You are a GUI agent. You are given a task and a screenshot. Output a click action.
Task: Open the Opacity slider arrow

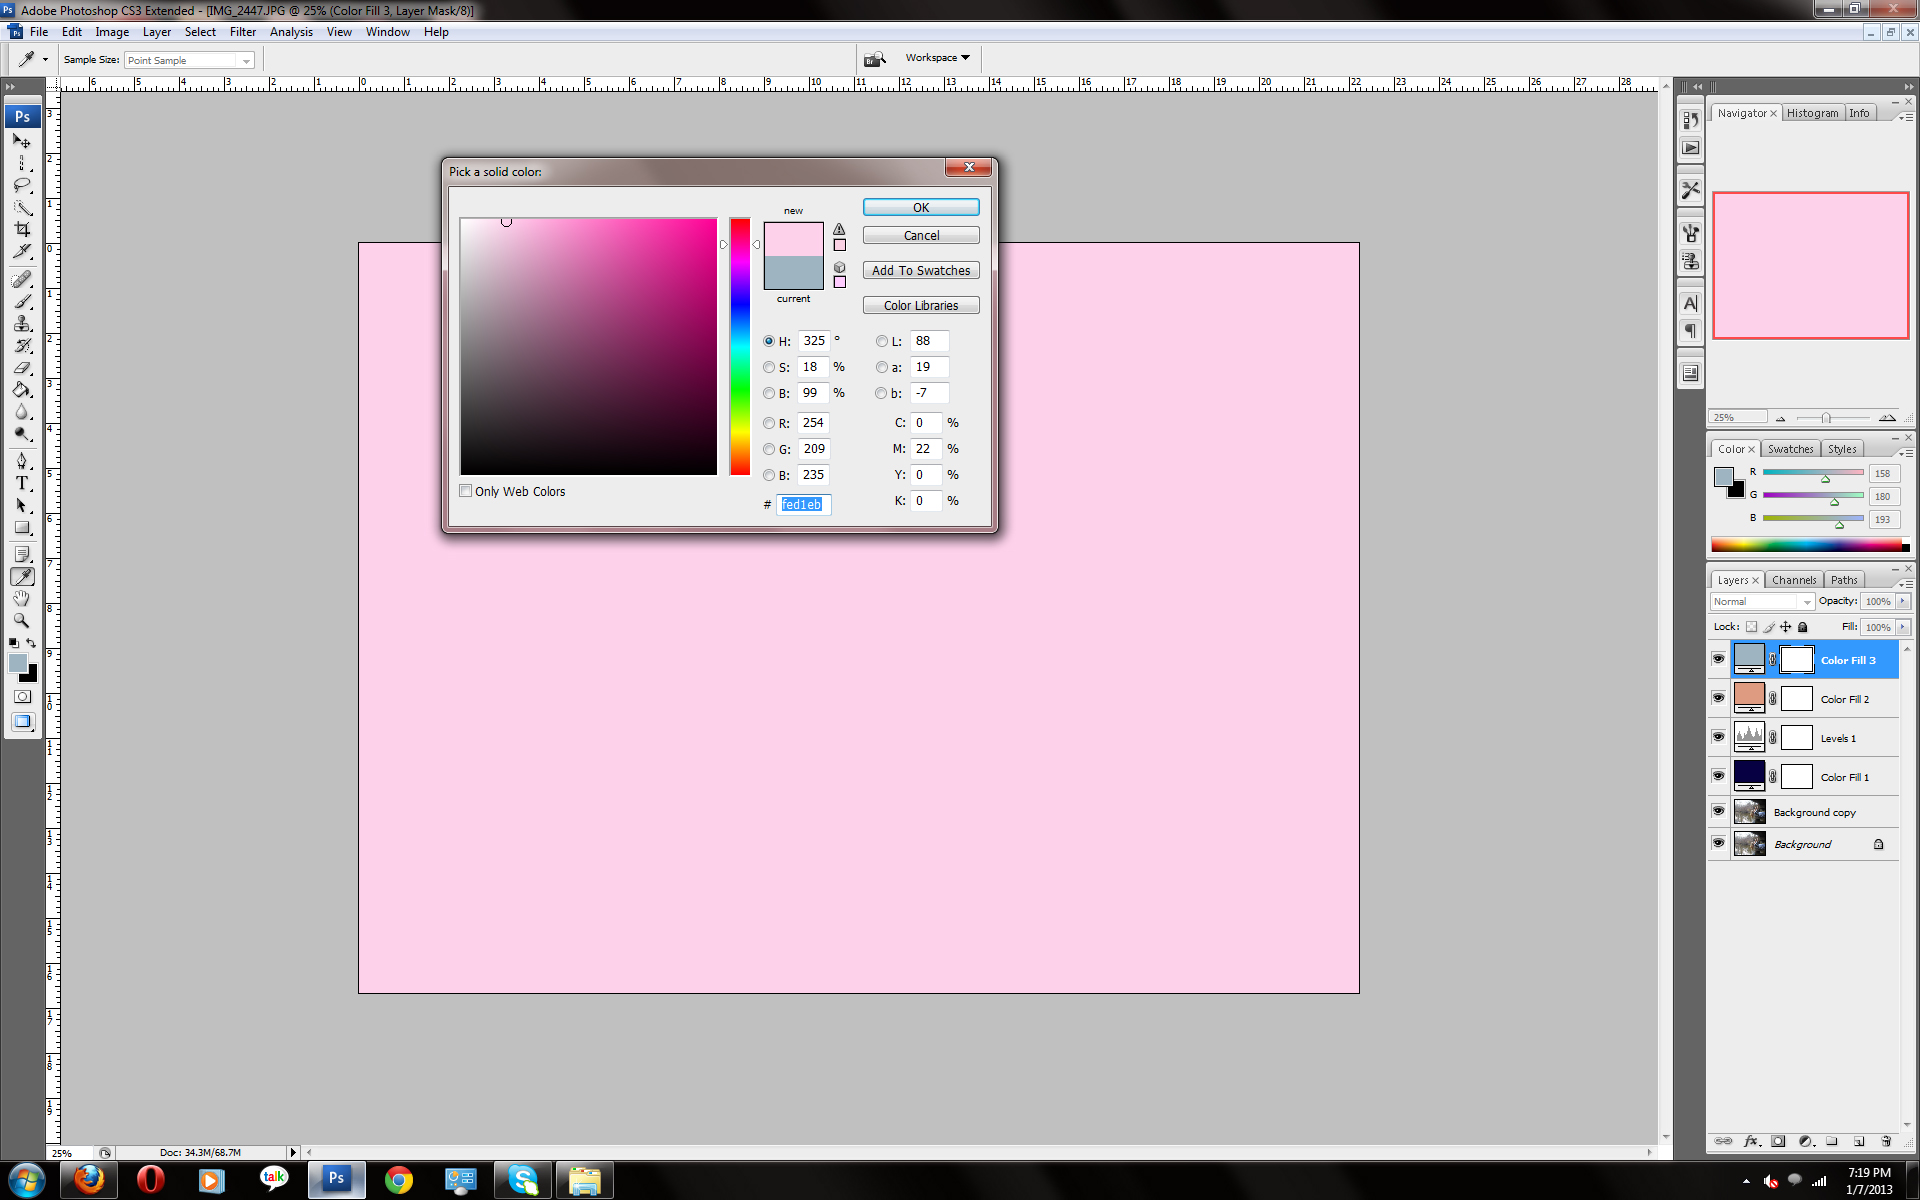pos(1903,601)
